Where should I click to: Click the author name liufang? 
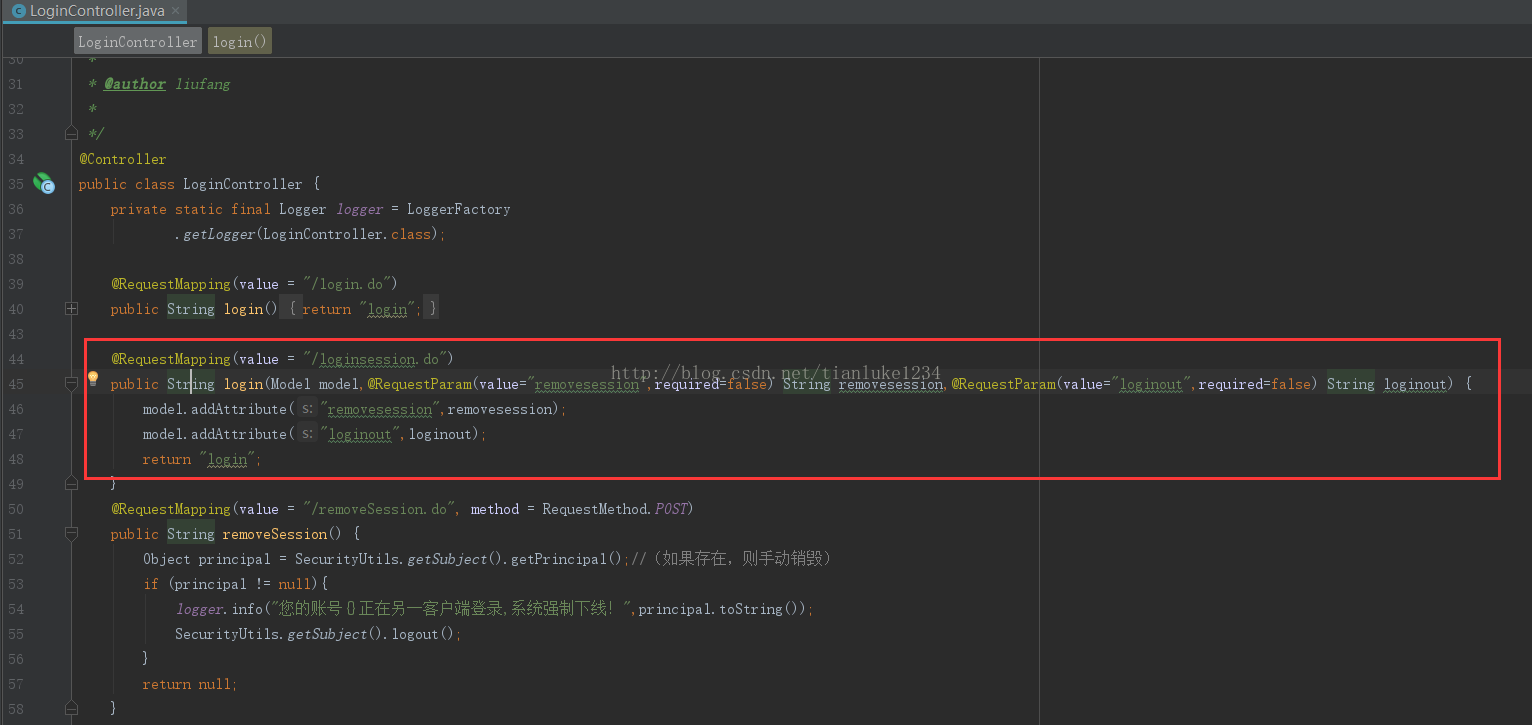point(203,84)
